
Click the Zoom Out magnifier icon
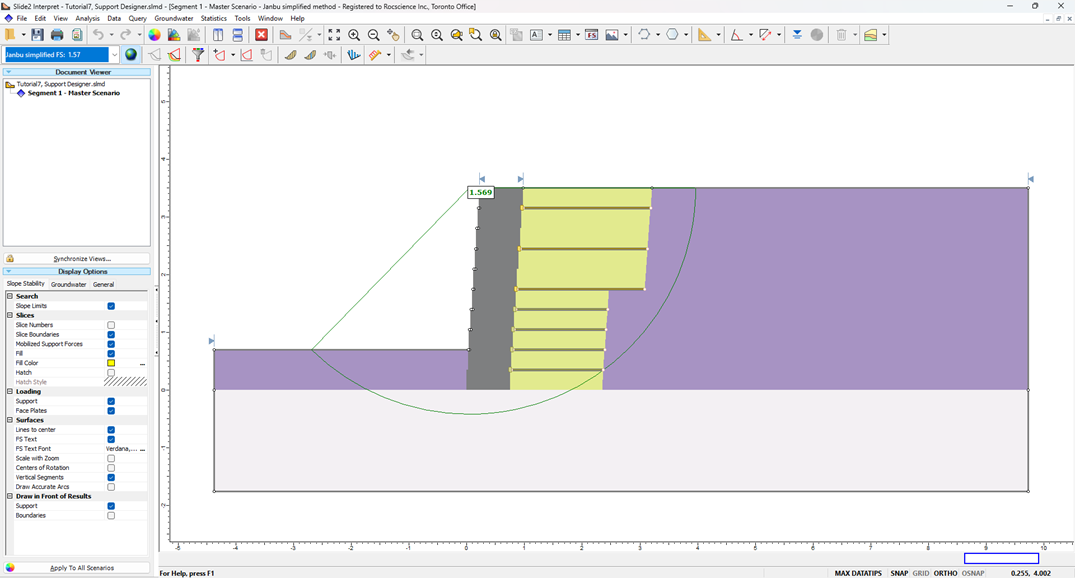[x=374, y=35]
